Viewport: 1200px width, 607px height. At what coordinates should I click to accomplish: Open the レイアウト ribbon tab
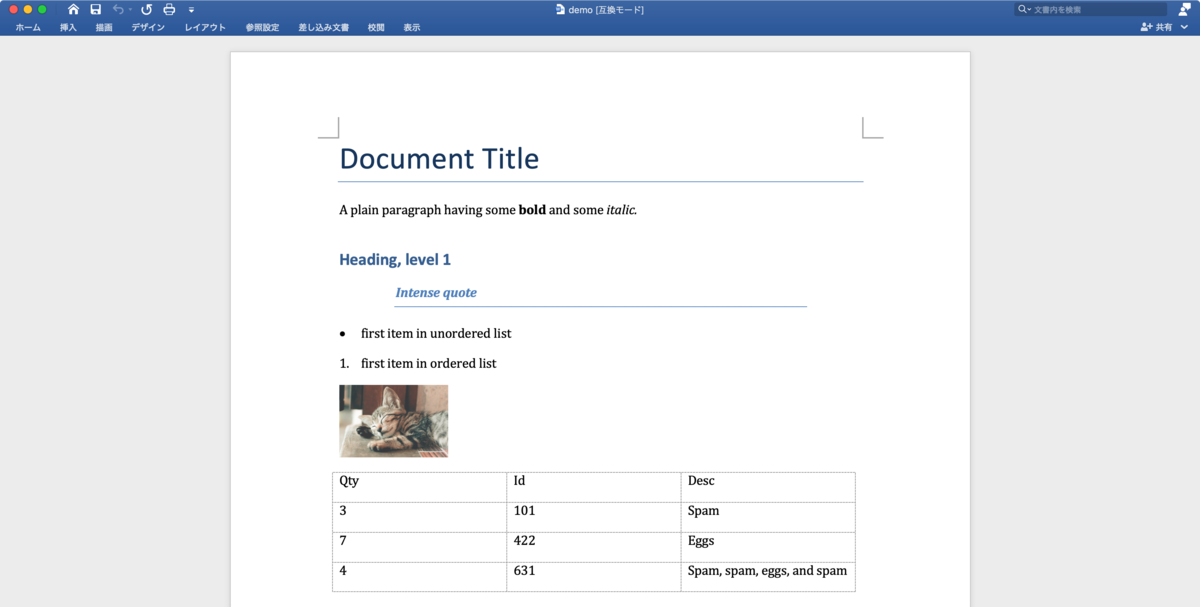205,27
